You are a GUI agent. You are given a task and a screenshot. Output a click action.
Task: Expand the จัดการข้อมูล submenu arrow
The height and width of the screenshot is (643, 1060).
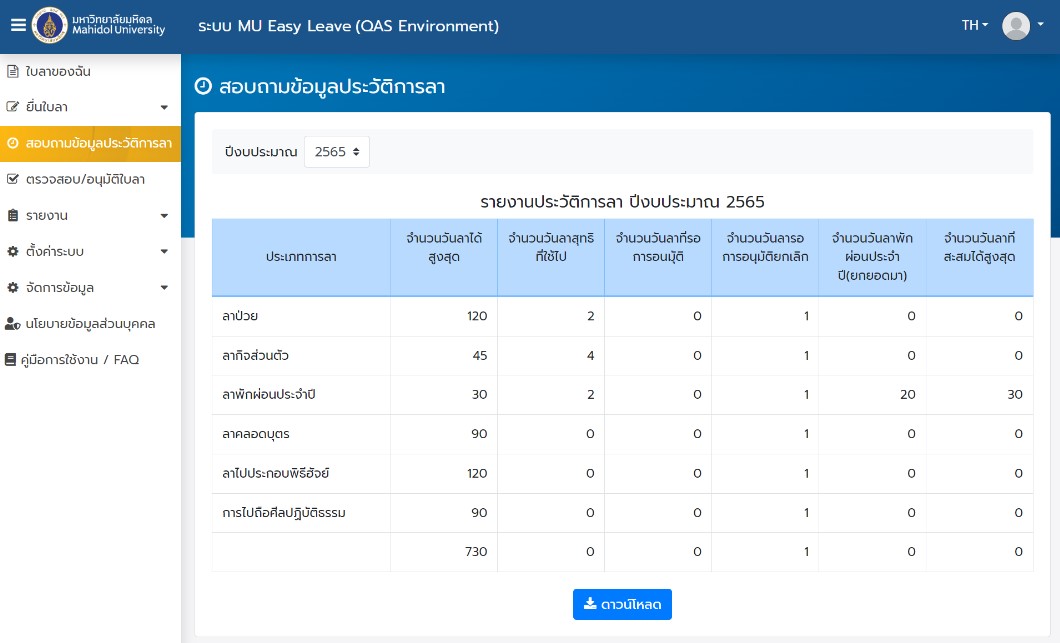pyautogui.click(x=164, y=288)
